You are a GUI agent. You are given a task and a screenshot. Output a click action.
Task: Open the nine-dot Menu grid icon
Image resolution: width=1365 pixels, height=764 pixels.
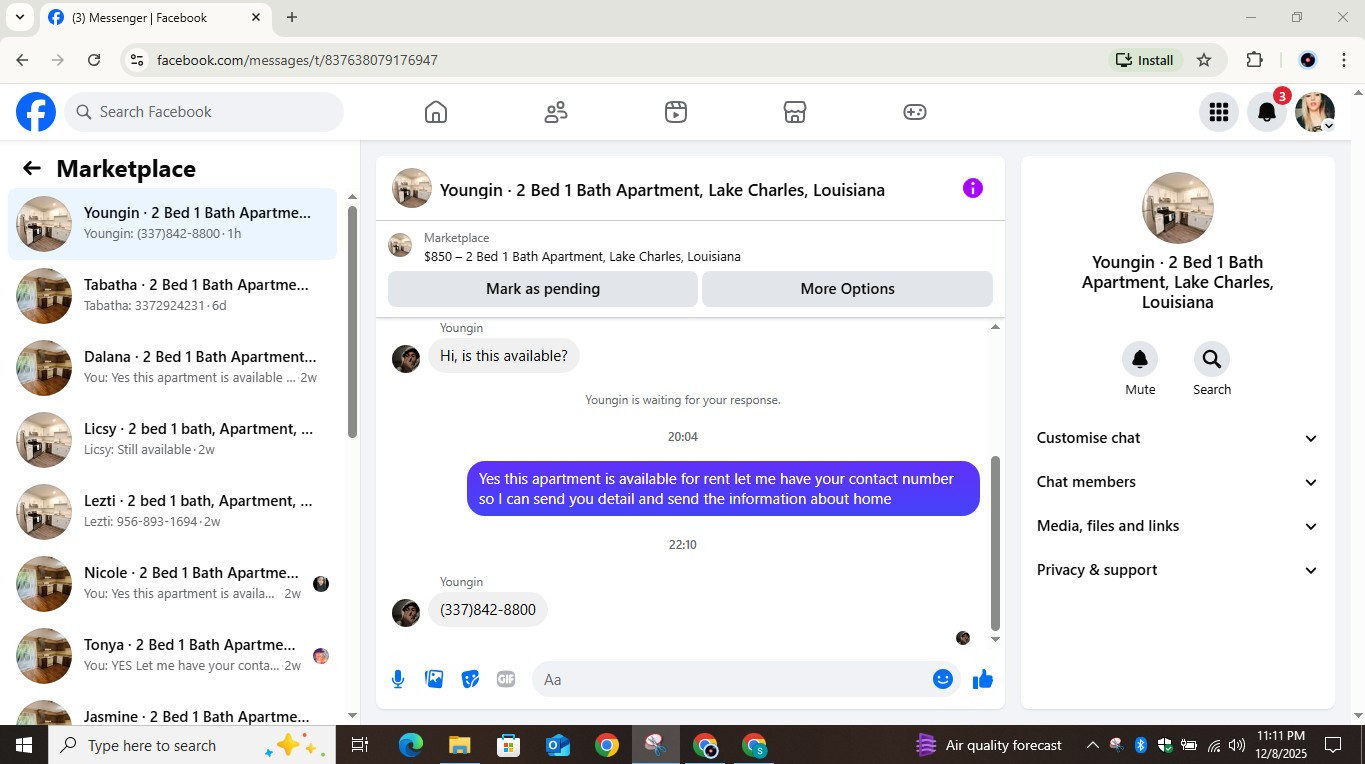pyautogui.click(x=1219, y=112)
